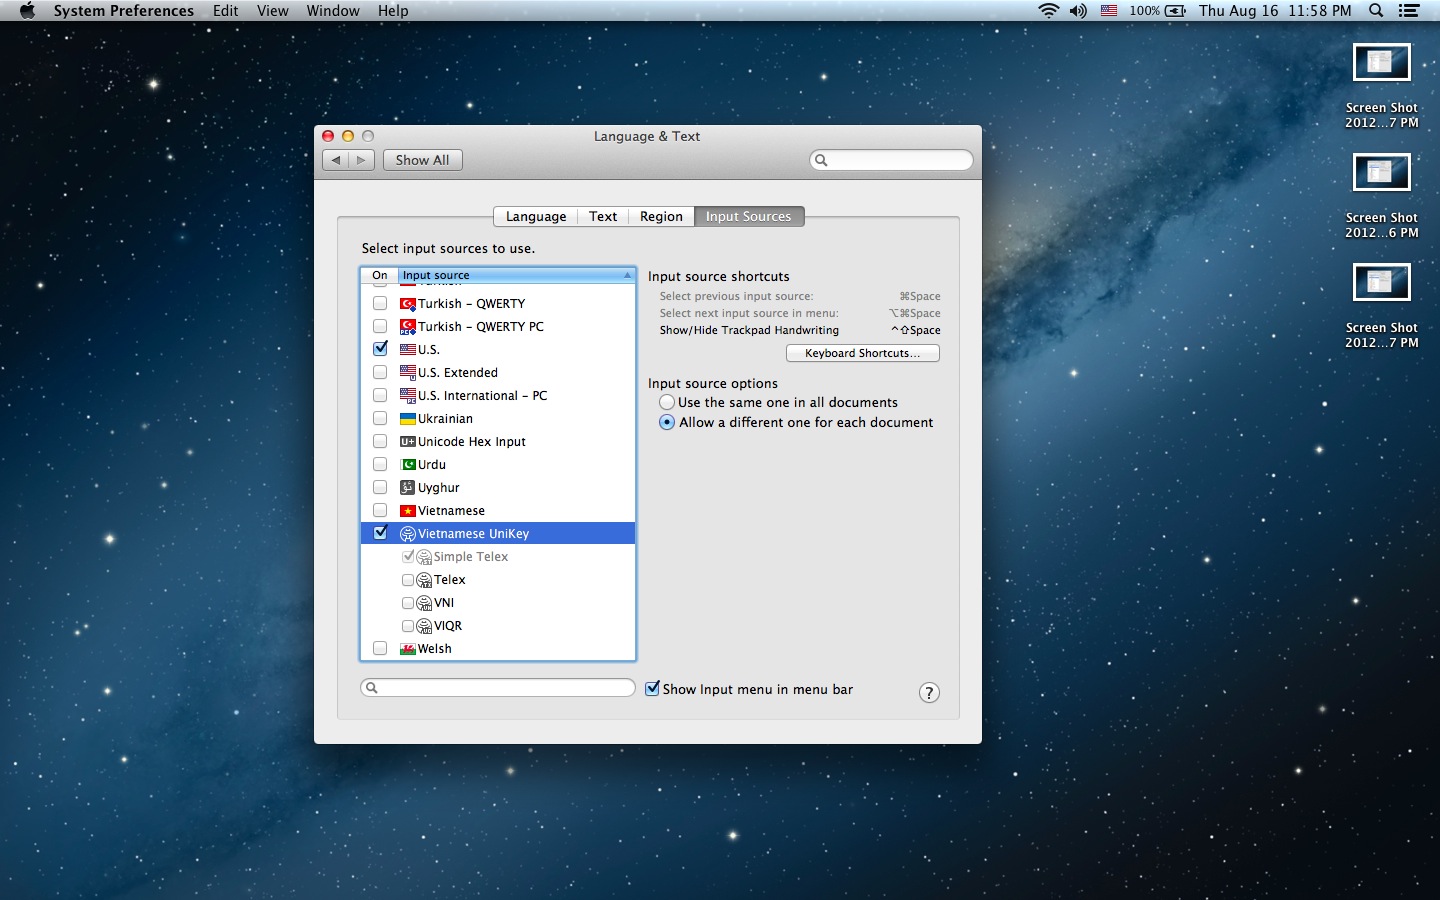Select the Input Sources tab

(x=749, y=216)
